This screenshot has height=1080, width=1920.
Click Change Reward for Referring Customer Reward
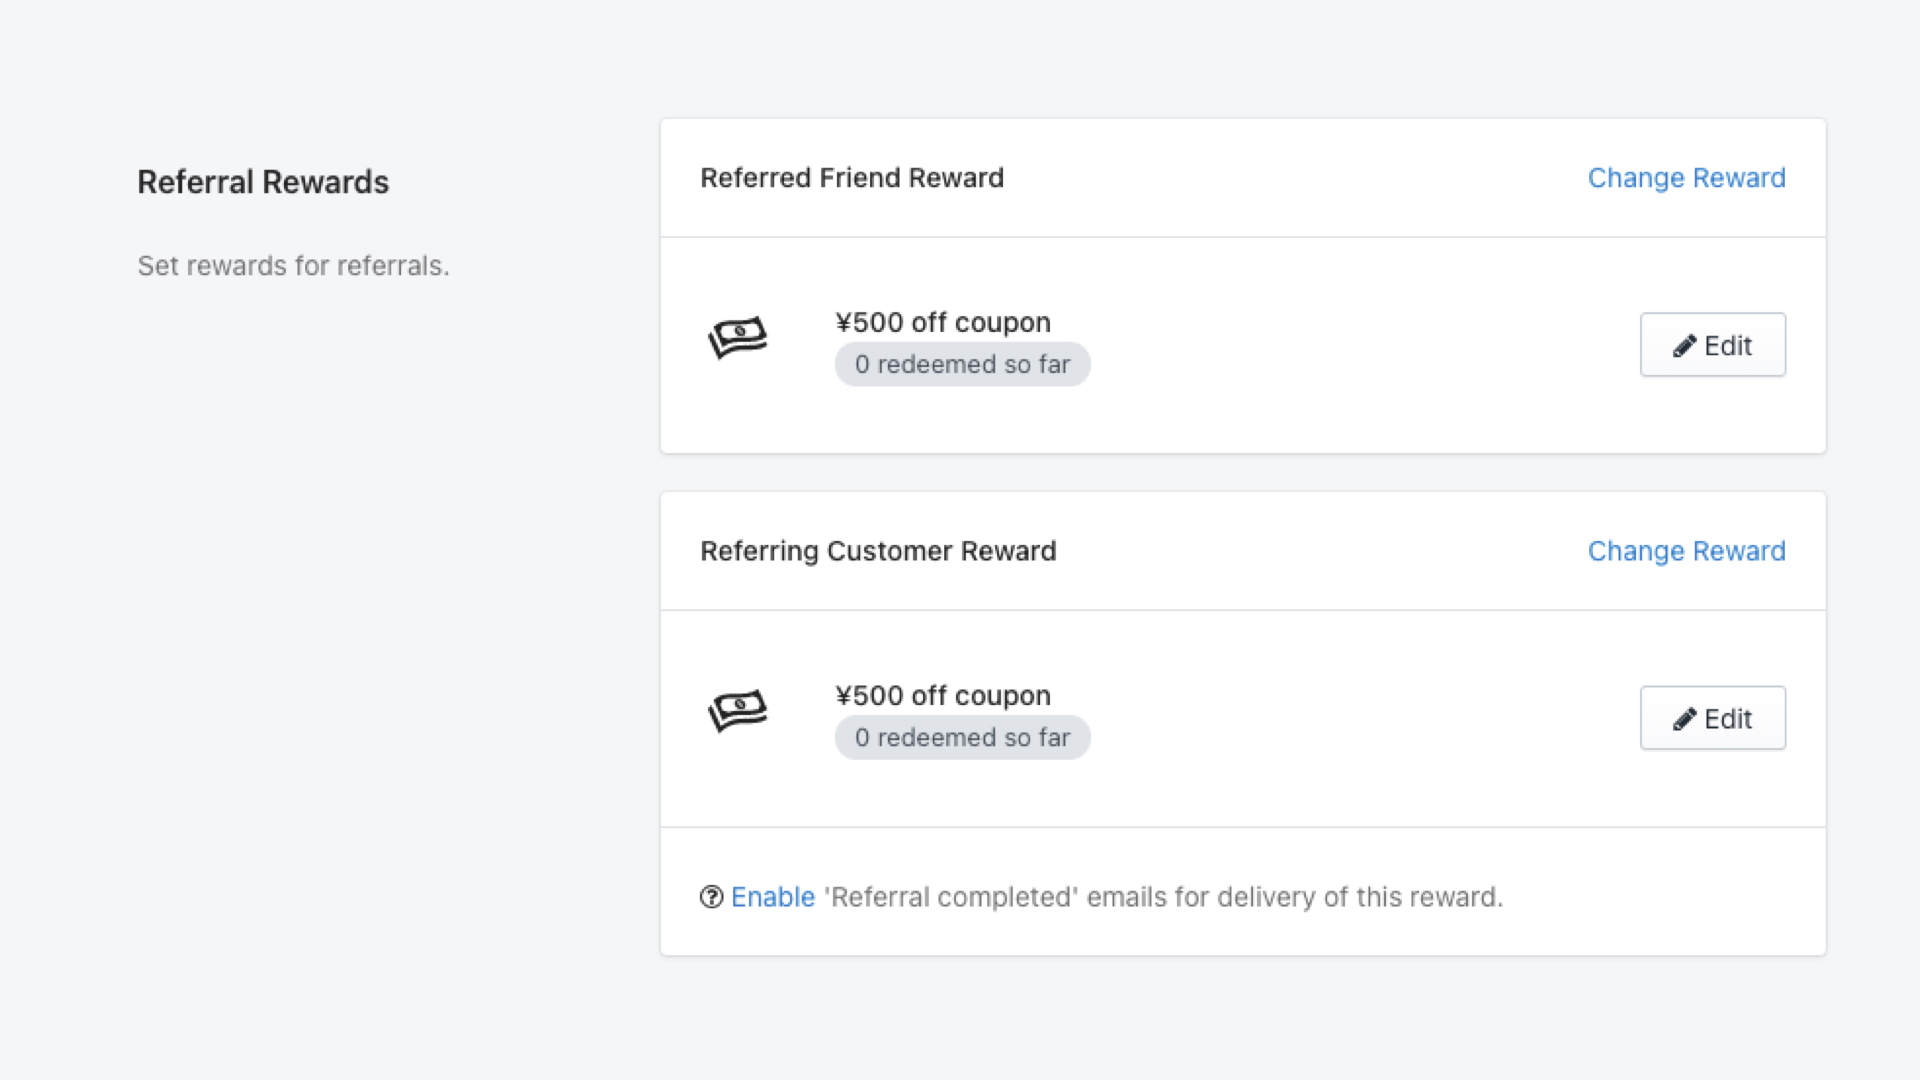pyautogui.click(x=1686, y=551)
